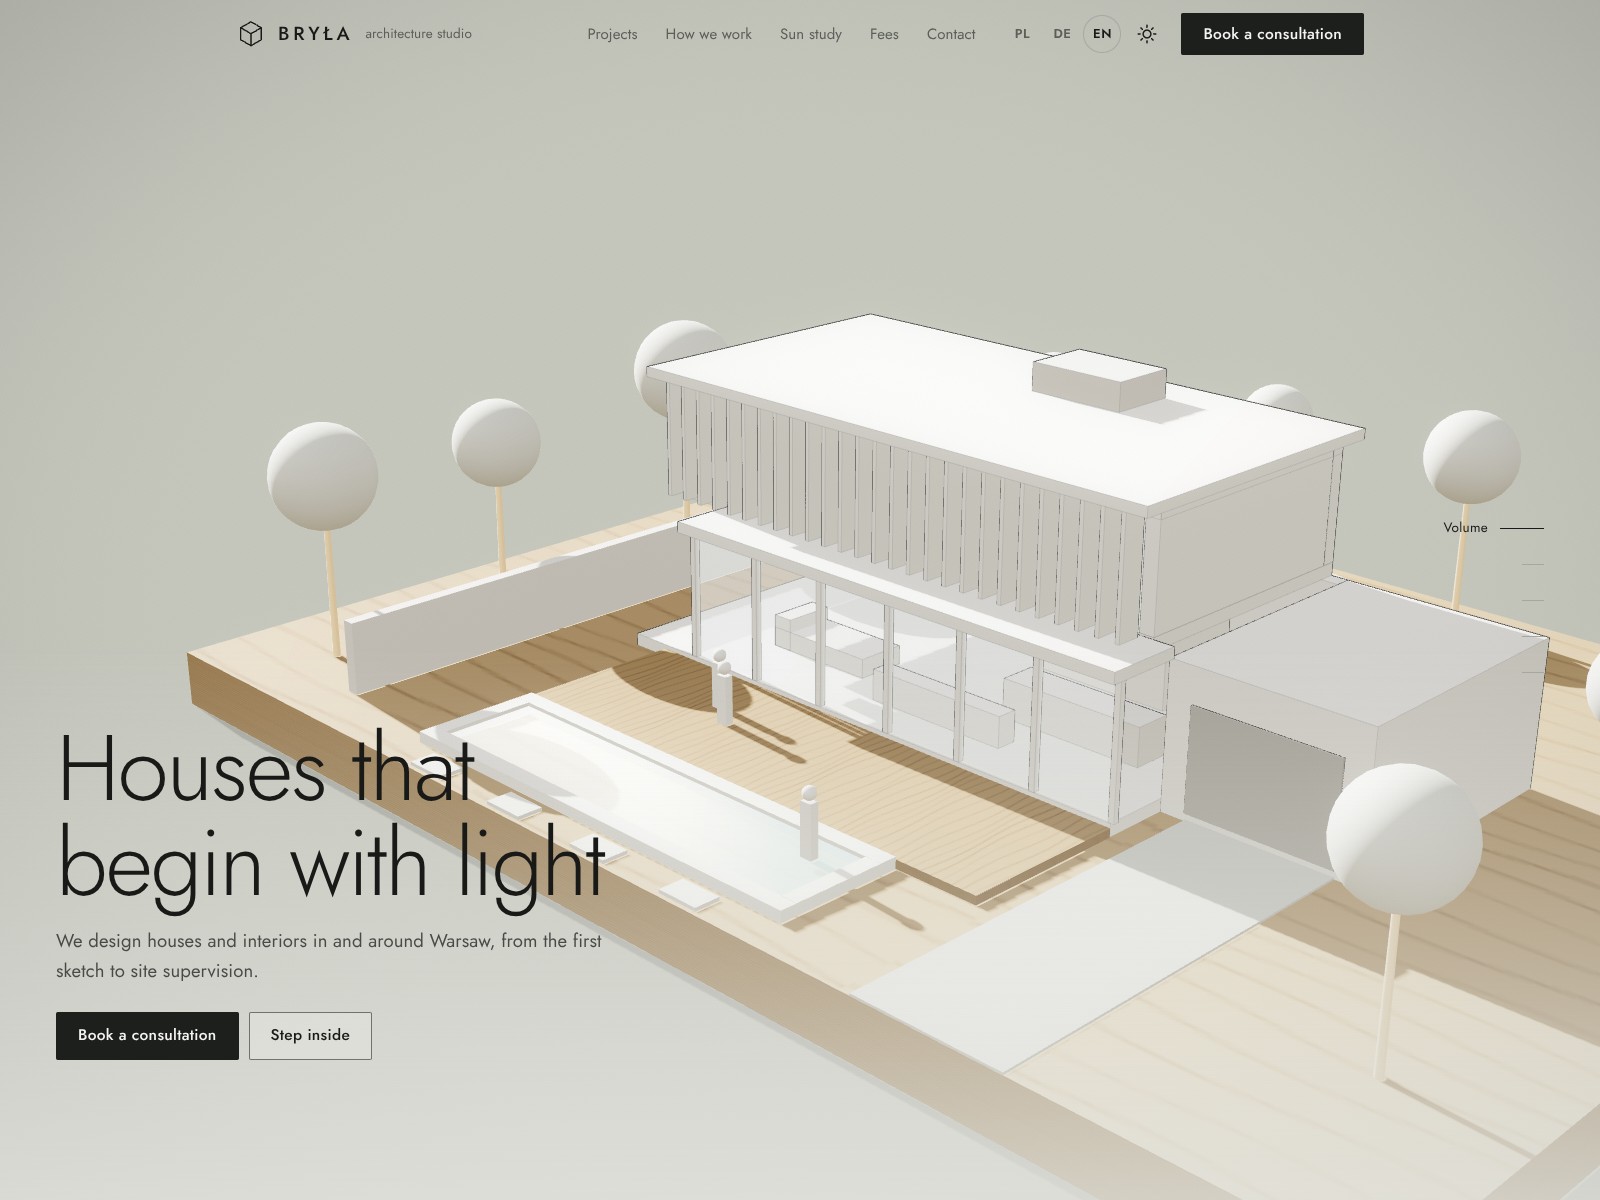Open the Sun study section
Viewport: 1600px width, 1200px height.
point(811,34)
